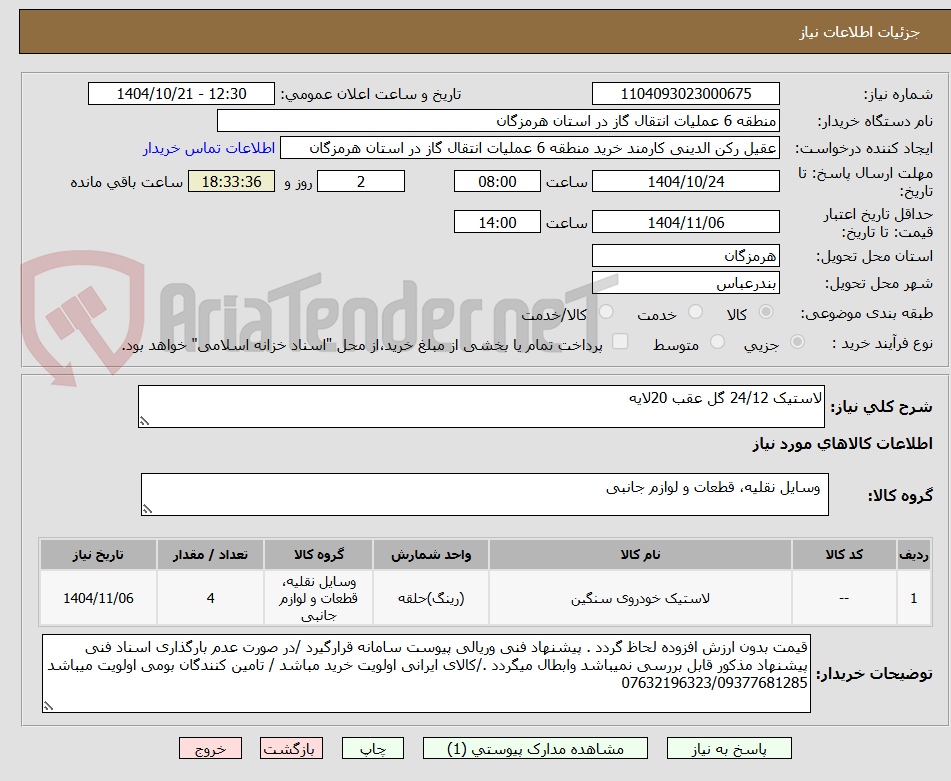Viewport: 951px width, 781px height.
Task: Click the نام دستگاه خریدار field
Action: [498, 121]
